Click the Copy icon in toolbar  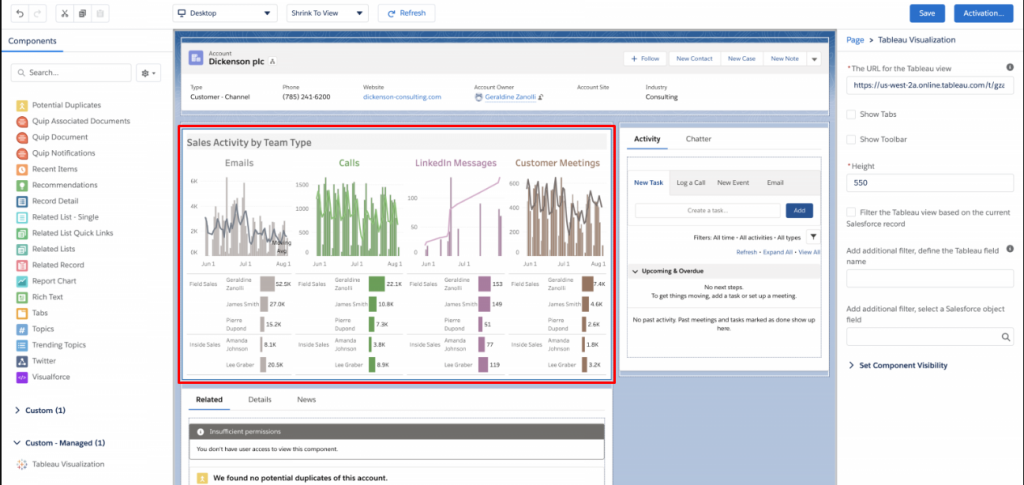point(82,13)
